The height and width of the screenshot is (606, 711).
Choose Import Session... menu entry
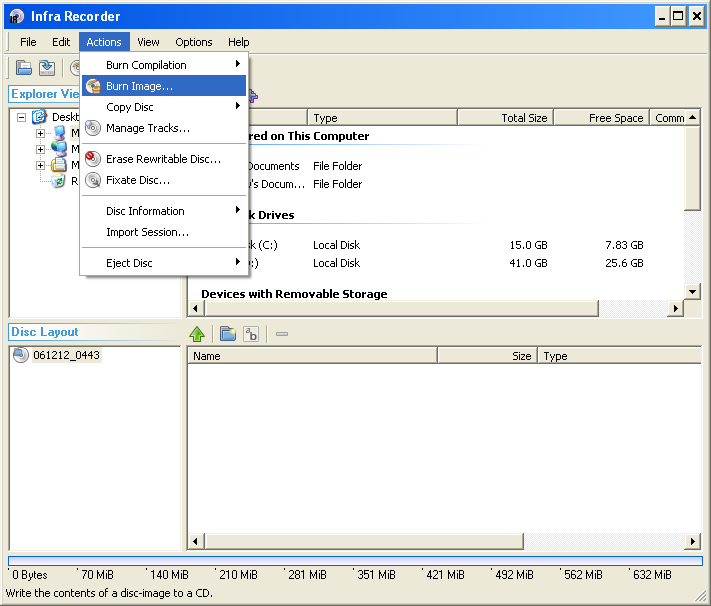[164, 232]
